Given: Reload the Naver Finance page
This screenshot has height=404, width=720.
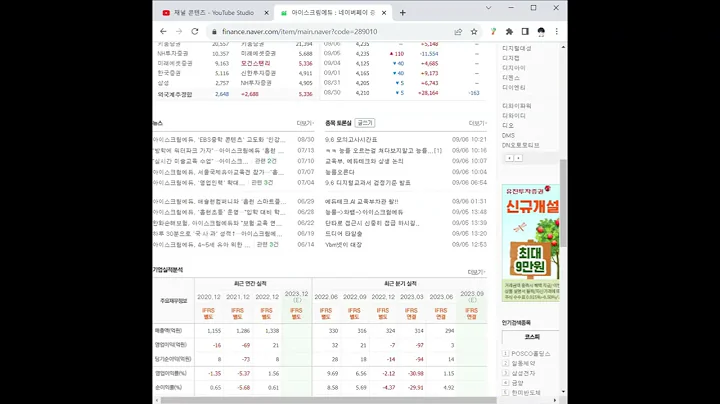Looking at the screenshot, I should pyautogui.click(x=195, y=31).
